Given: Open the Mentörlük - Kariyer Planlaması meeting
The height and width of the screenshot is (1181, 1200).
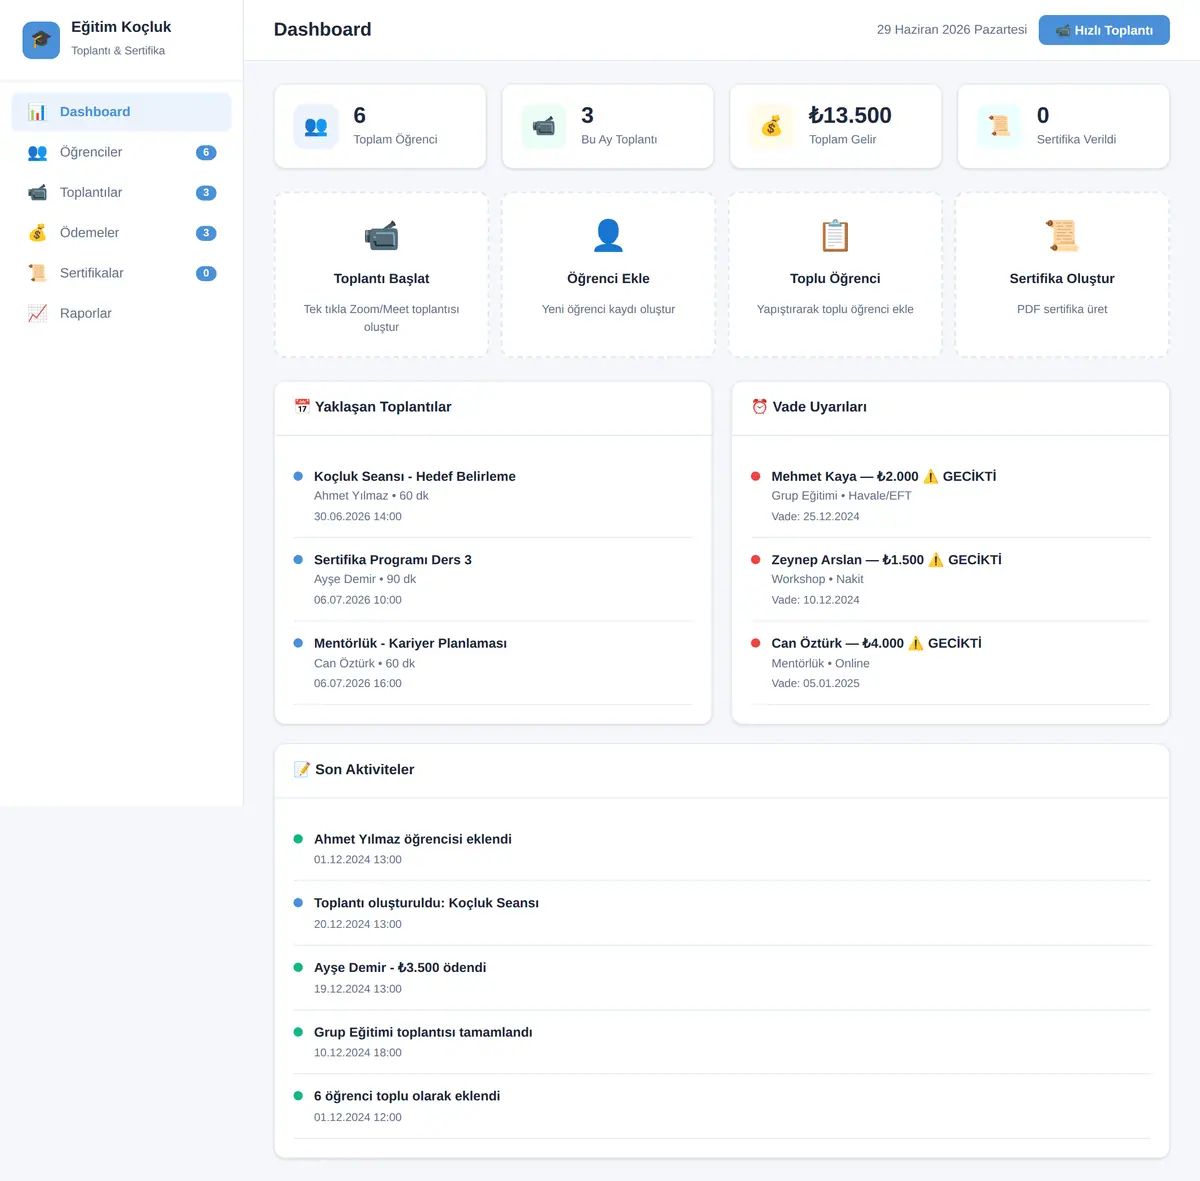Looking at the screenshot, I should 493,663.
